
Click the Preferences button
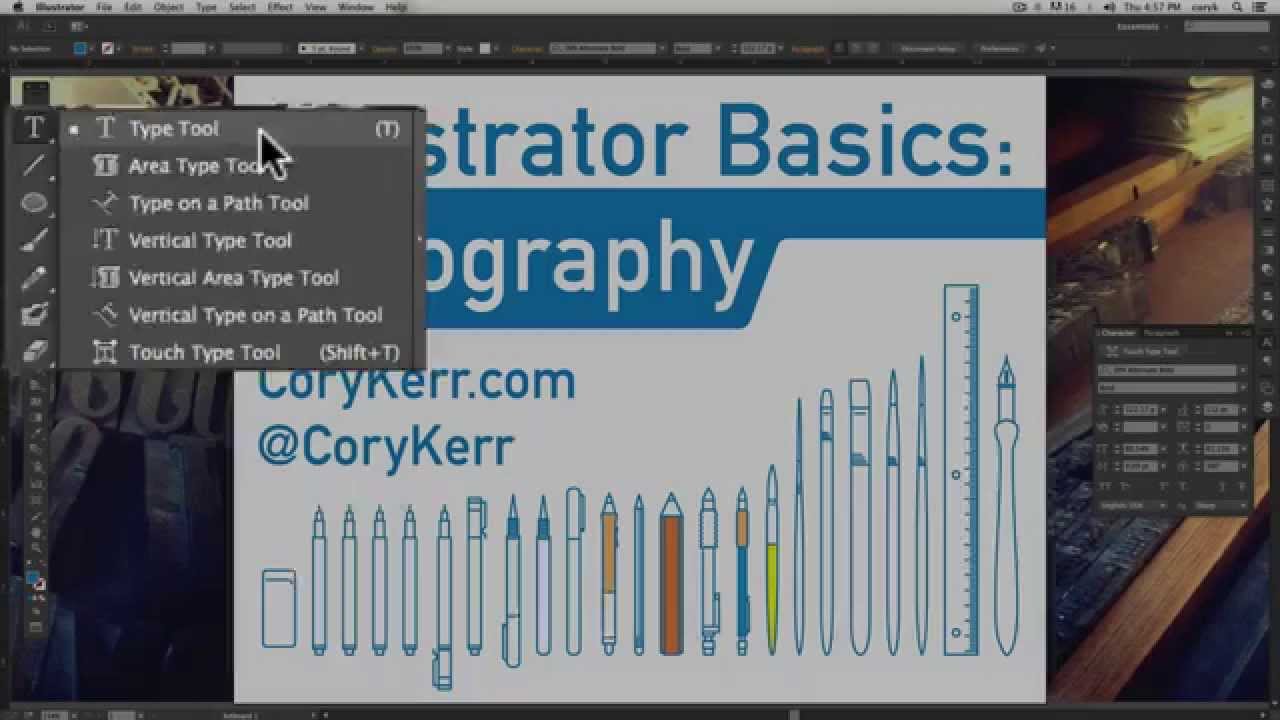998,48
